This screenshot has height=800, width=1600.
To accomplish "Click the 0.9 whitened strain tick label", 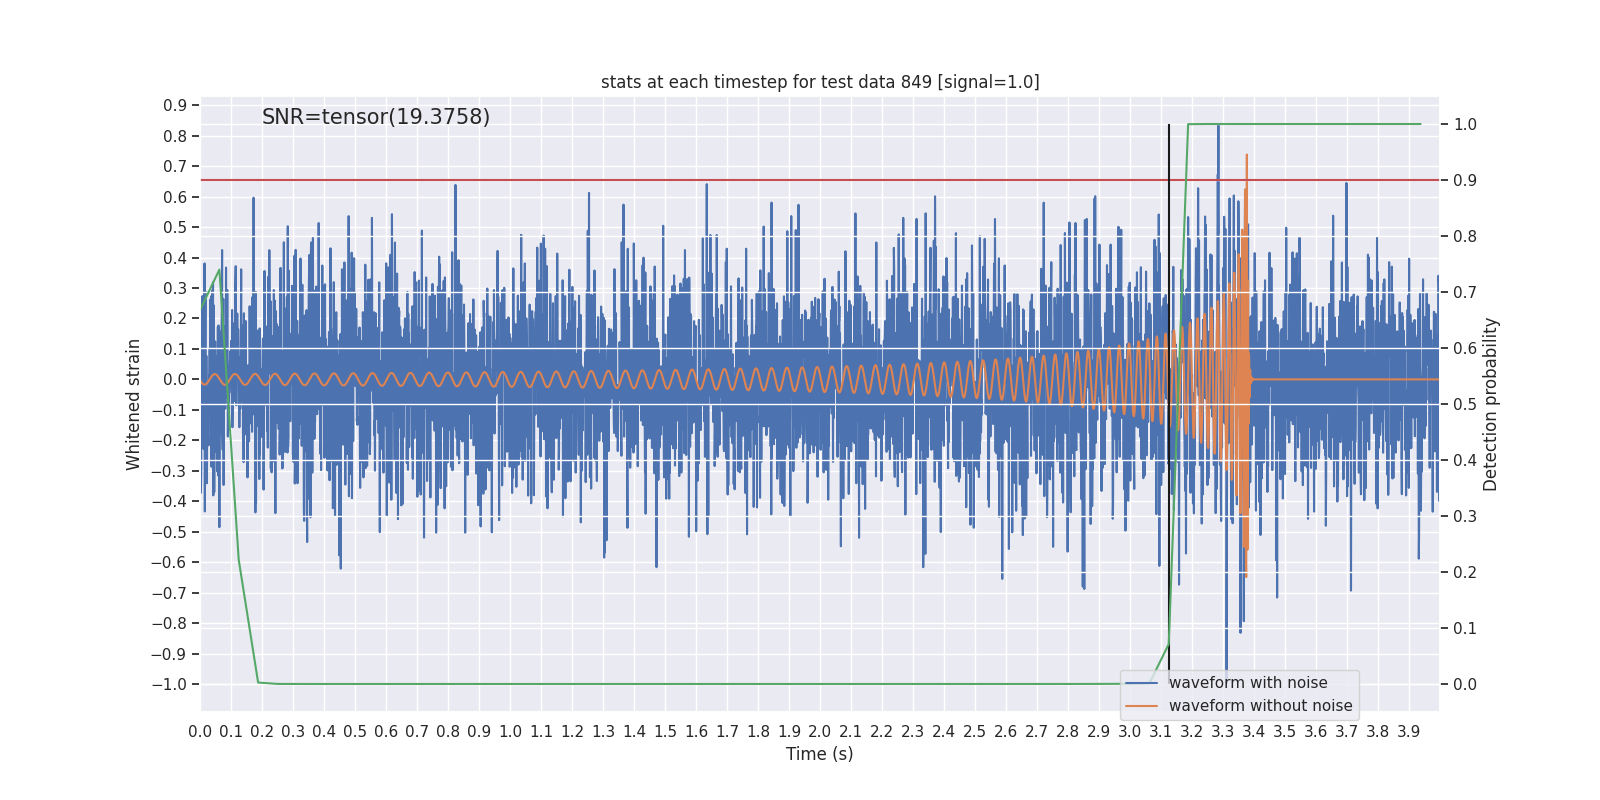I will 175,106.
